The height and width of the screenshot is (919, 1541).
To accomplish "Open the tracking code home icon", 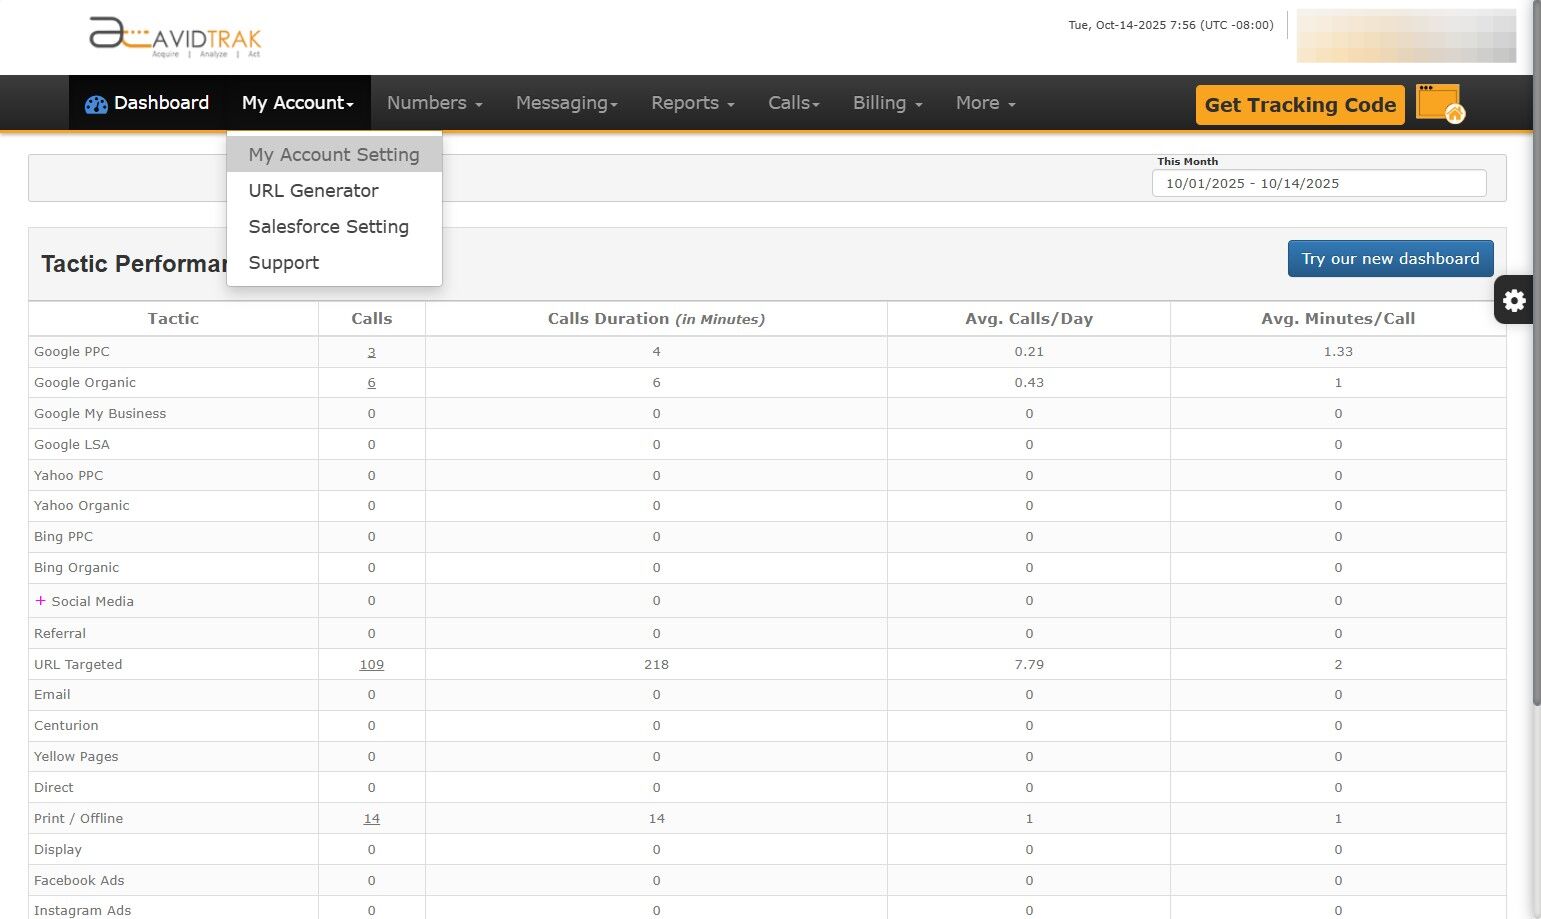I will (1440, 104).
